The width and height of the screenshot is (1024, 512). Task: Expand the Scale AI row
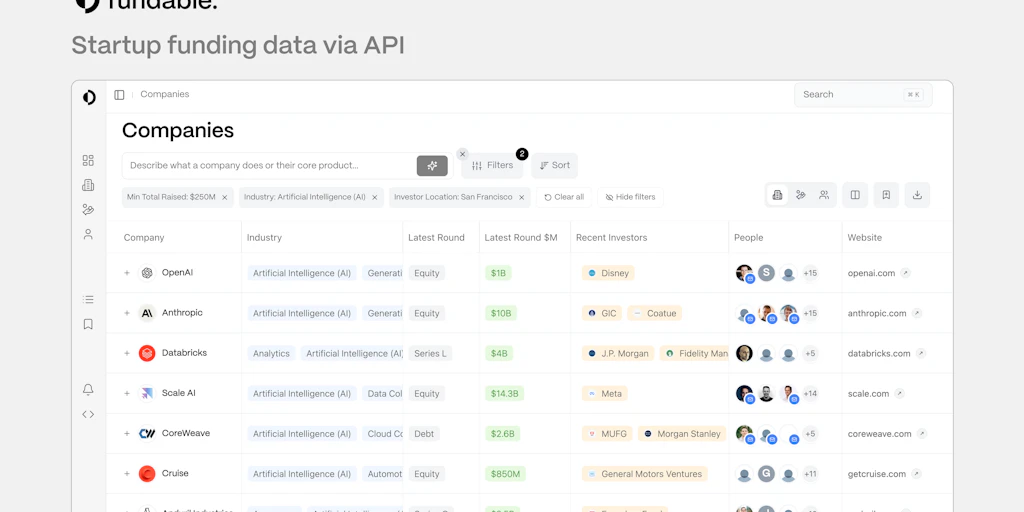coord(127,393)
